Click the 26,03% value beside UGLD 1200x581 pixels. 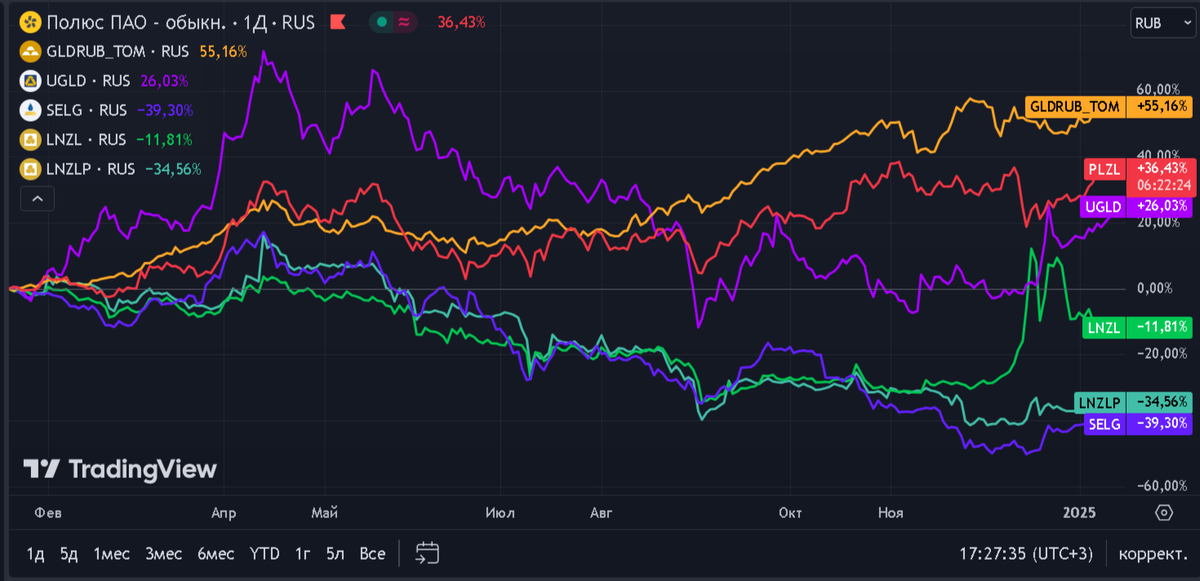(165, 81)
